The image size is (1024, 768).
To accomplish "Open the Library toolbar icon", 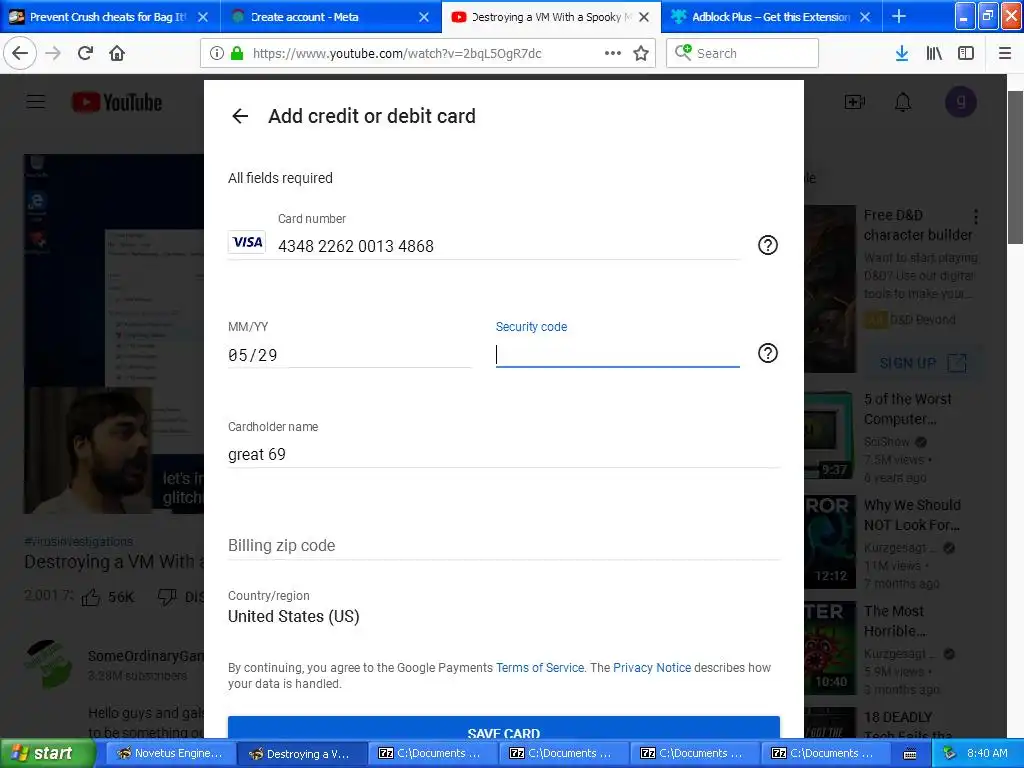I will point(934,53).
